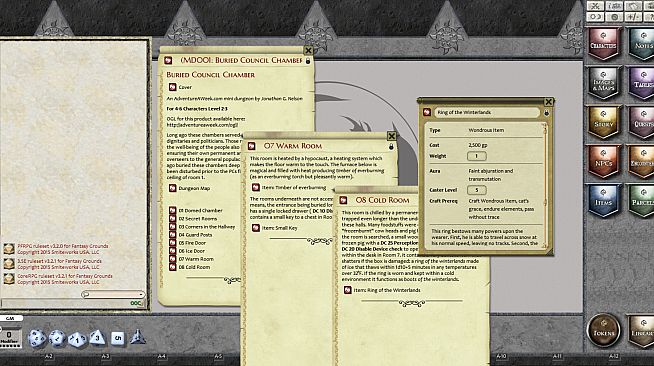Toggle the OOC chat mode indicator
The width and height of the screenshot is (654, 366).
click(x=136, y=303)
